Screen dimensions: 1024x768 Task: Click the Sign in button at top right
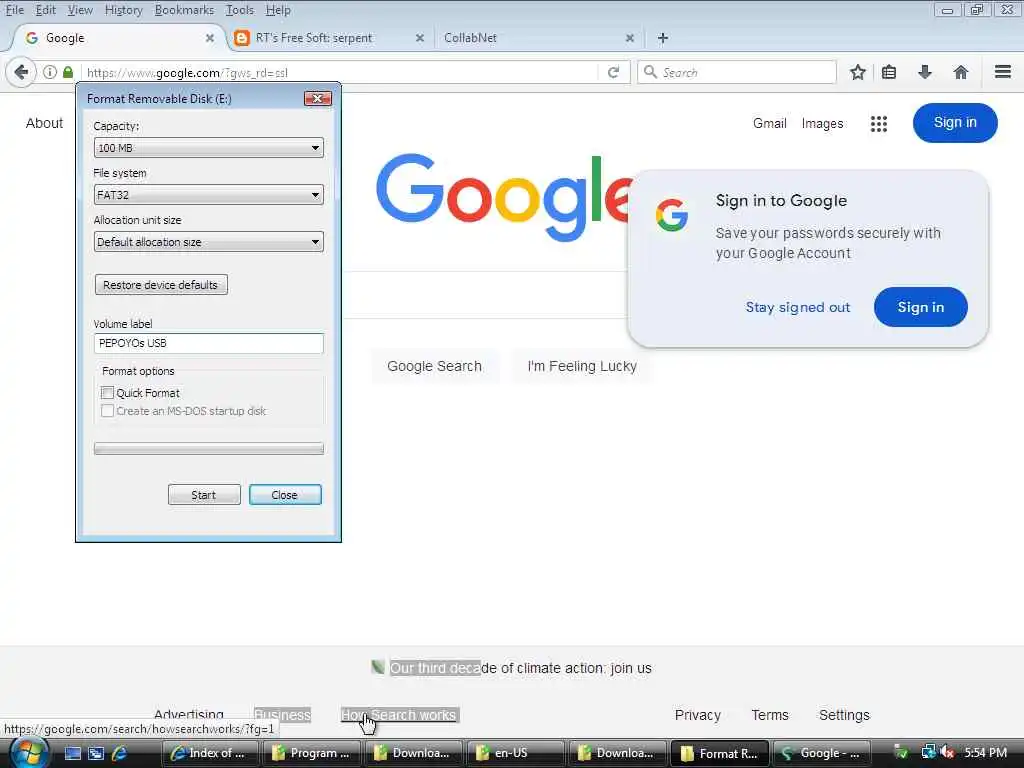[955, 123]
